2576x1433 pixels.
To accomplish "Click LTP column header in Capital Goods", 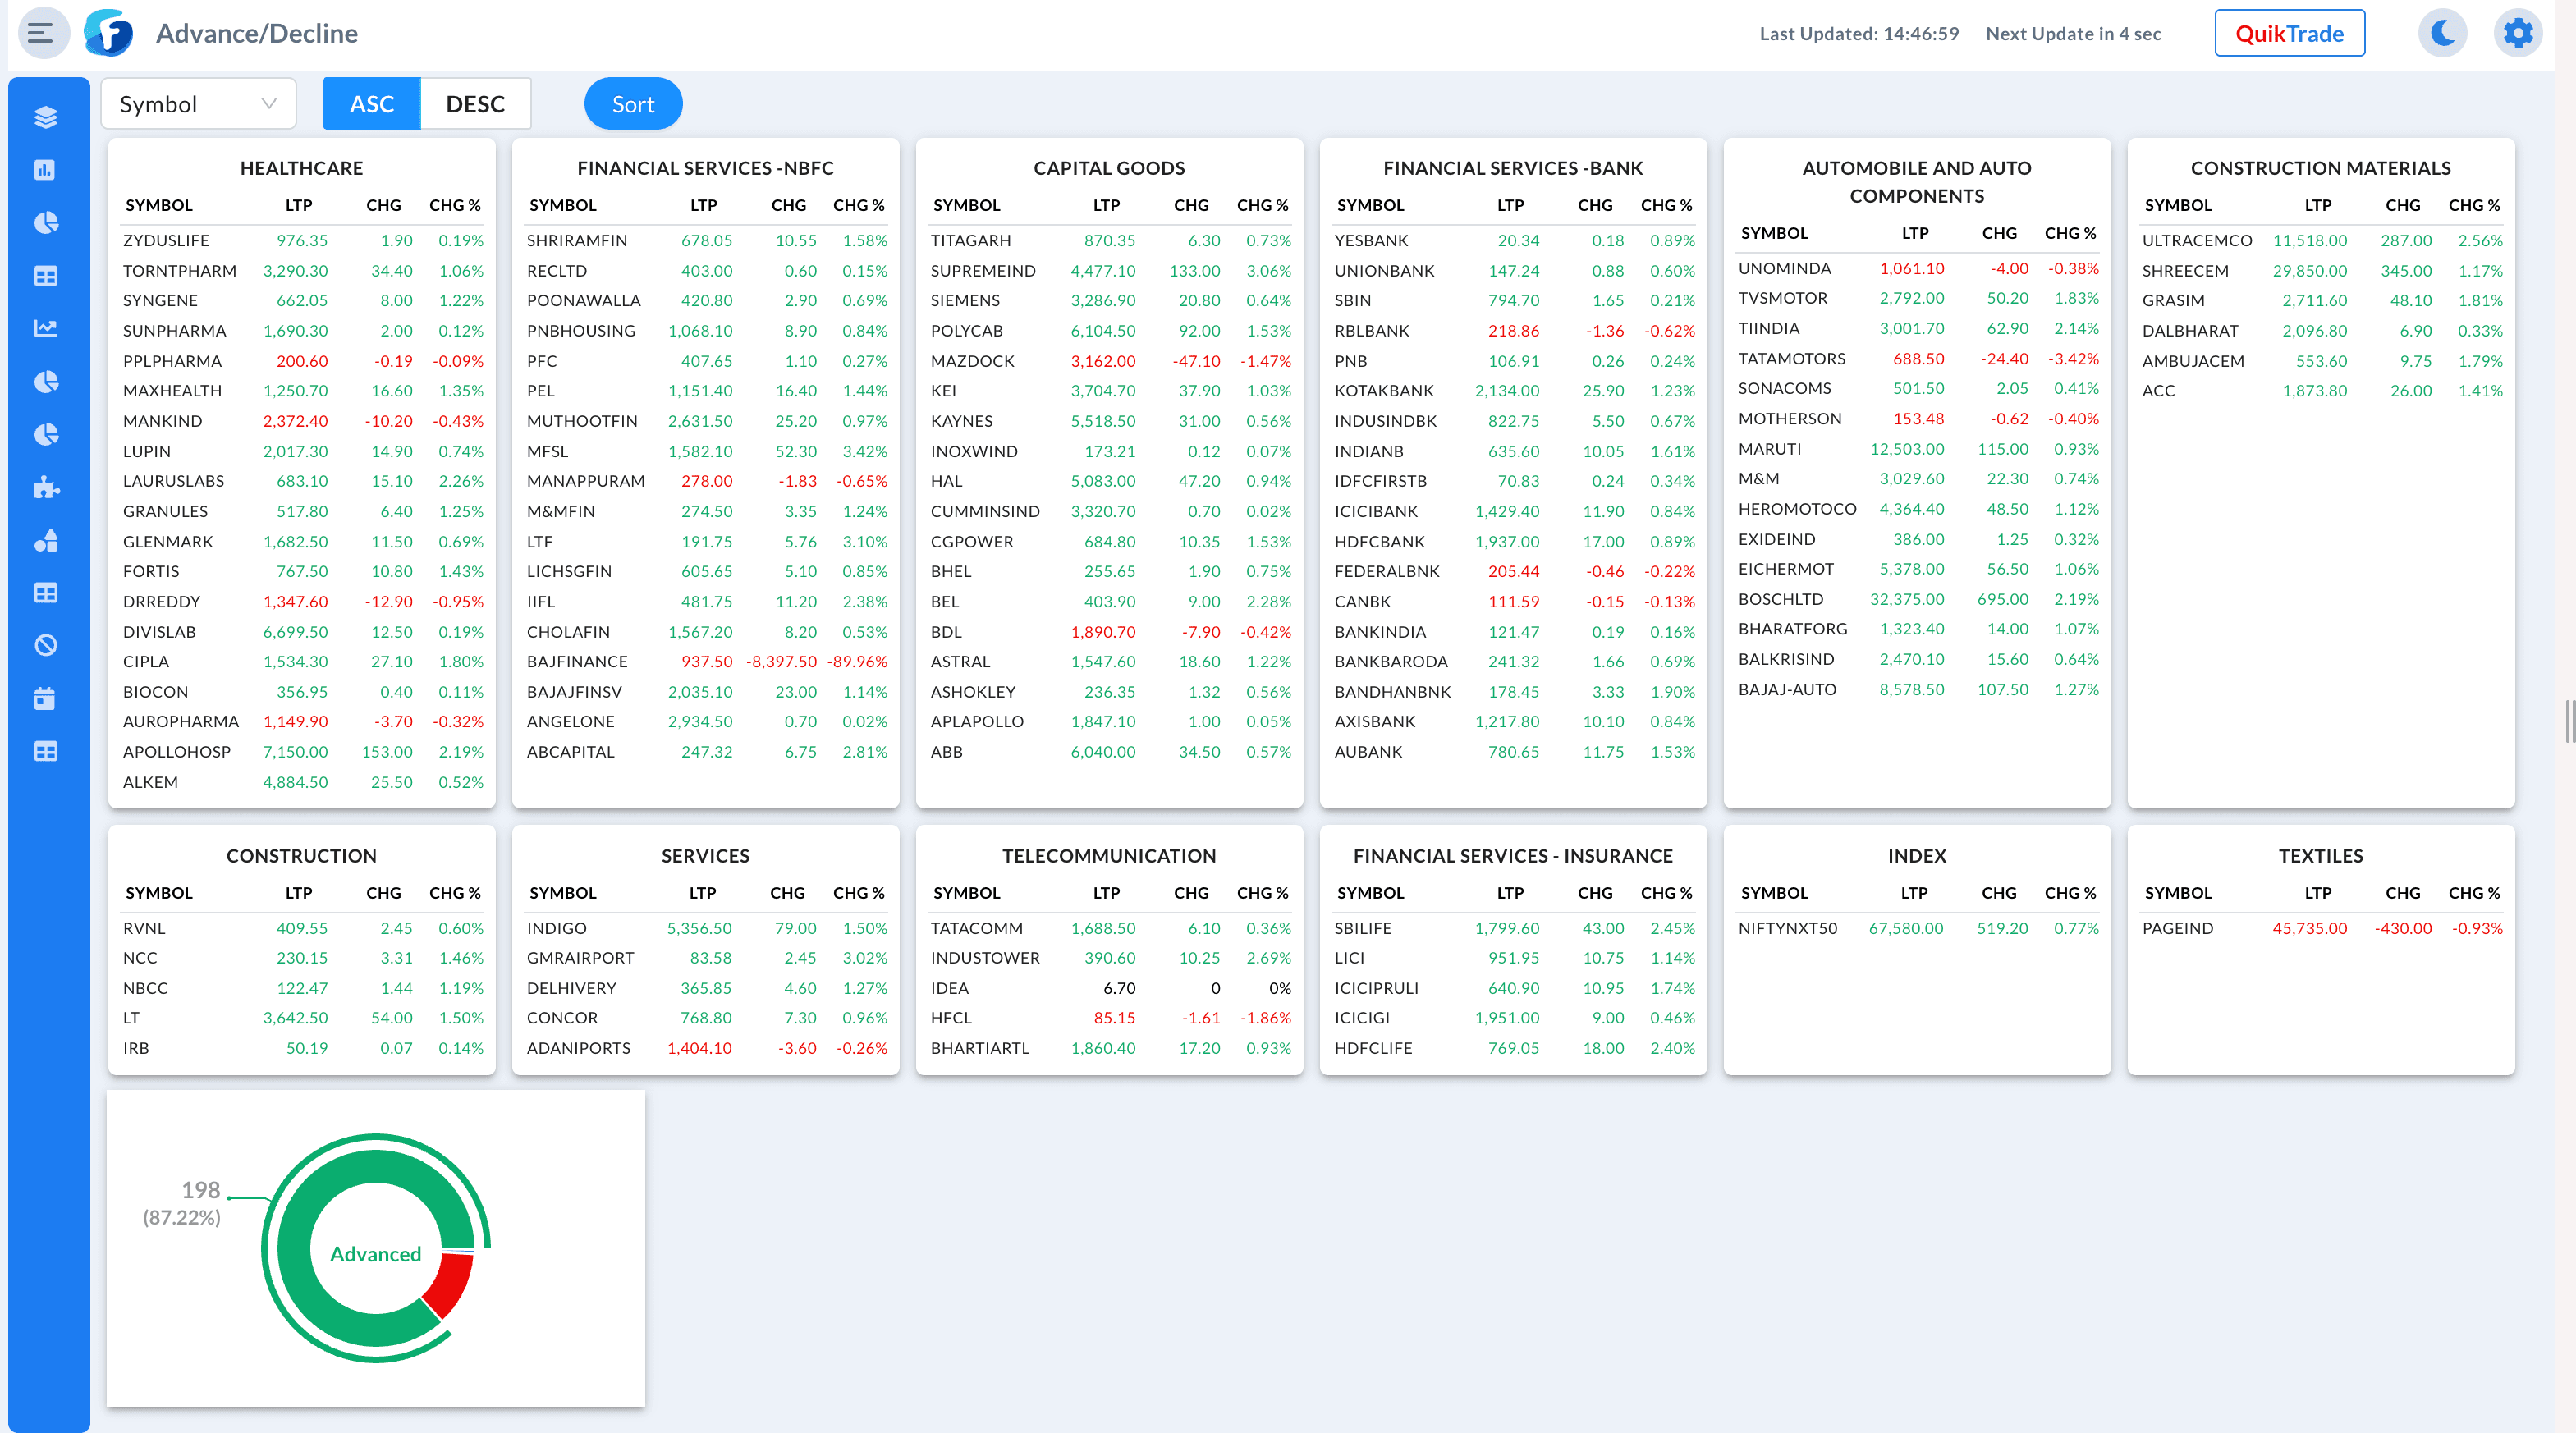I will pyautogui.click(x=1106, y=205).
